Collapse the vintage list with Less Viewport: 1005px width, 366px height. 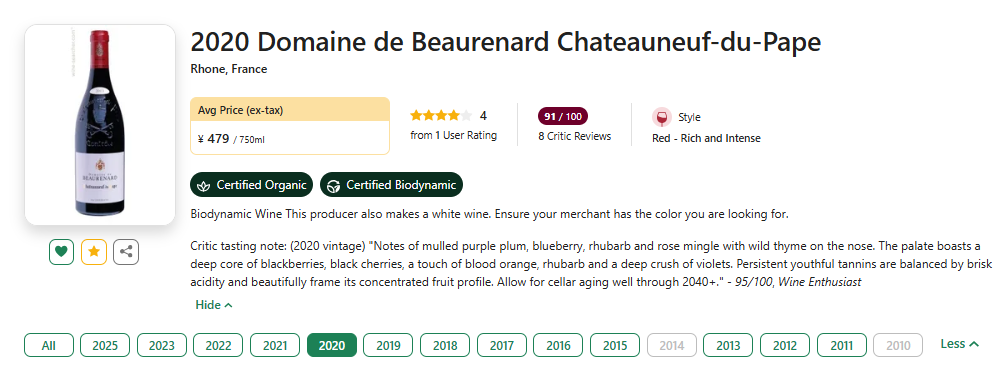(x=959, y=344)
